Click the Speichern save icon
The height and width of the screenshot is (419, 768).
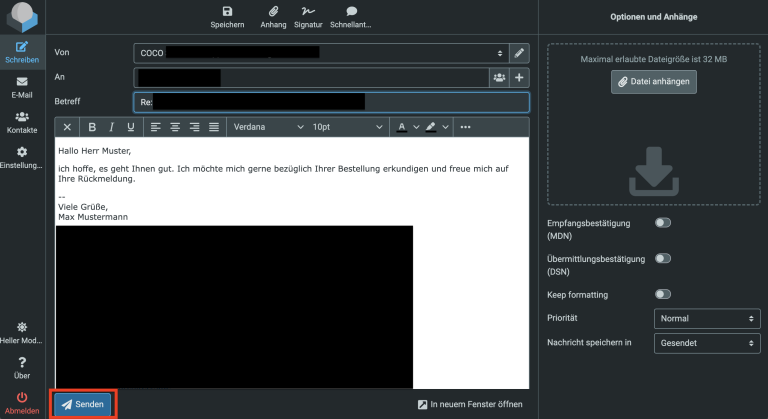coord(227,15)
